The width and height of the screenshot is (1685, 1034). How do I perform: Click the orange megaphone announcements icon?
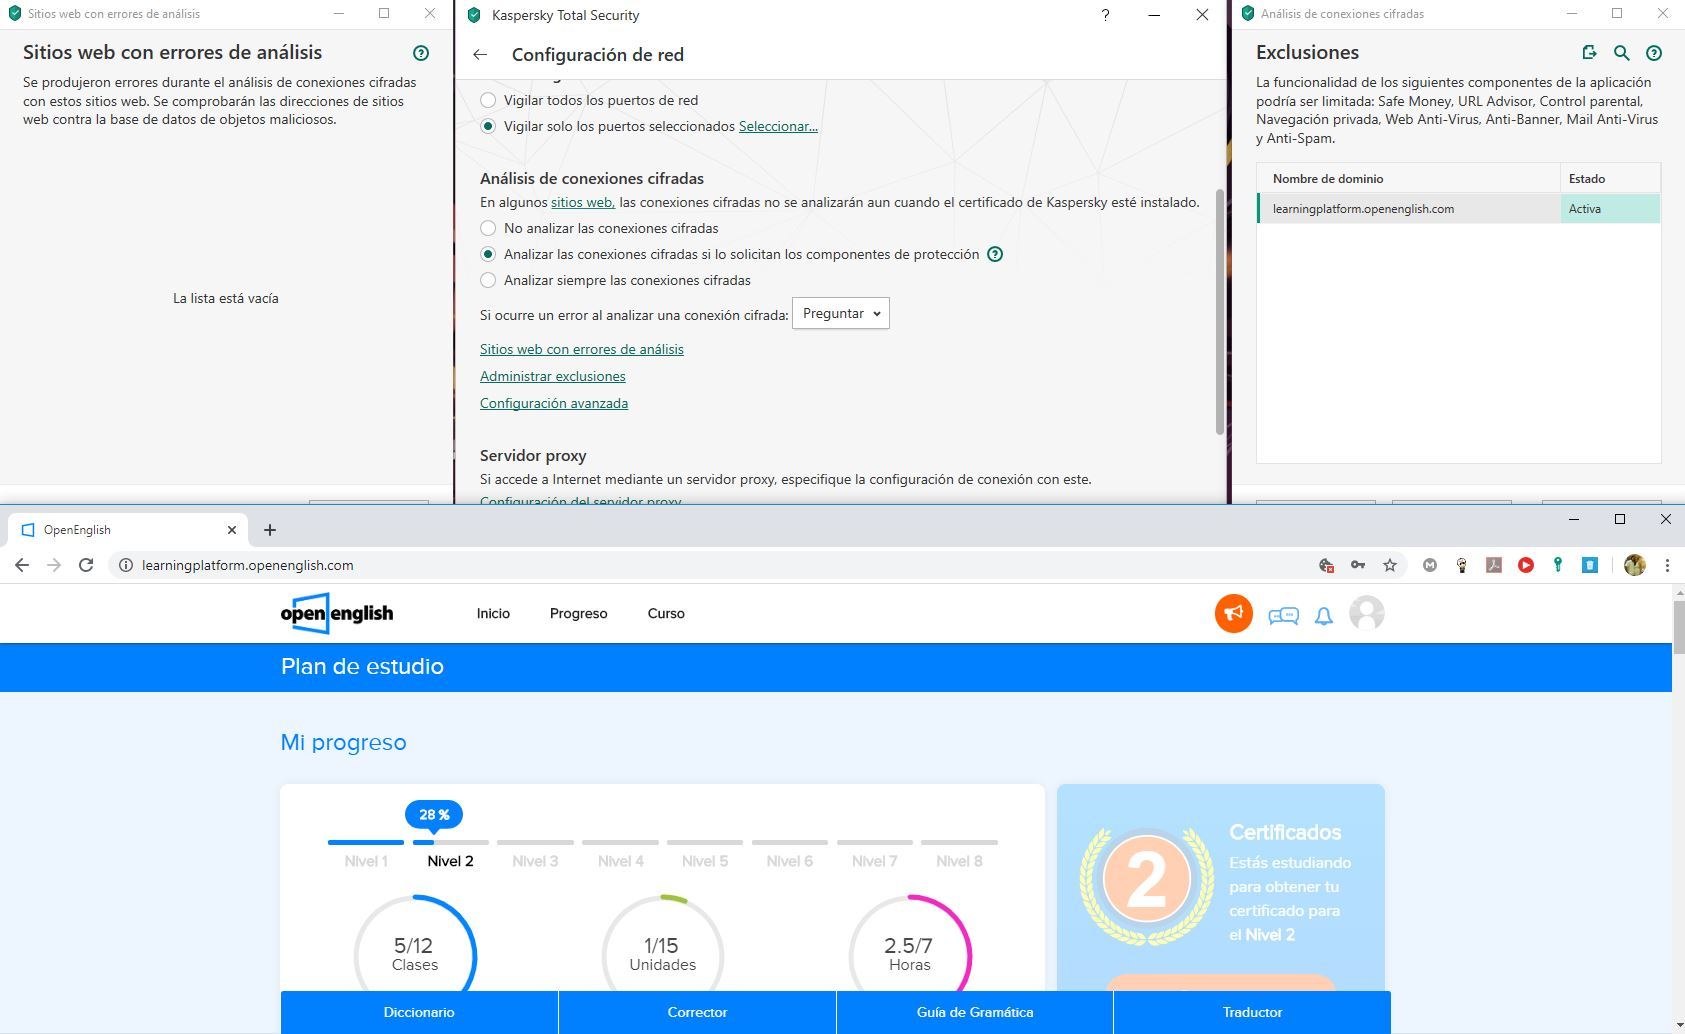pyautogui.click(x=1234, y=613)
